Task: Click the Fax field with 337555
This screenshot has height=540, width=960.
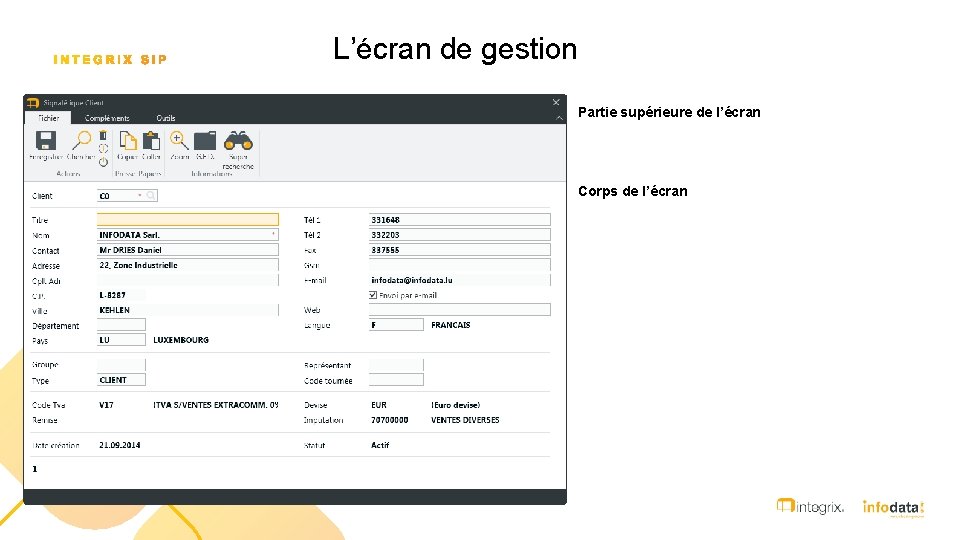Action: [460, 250]
